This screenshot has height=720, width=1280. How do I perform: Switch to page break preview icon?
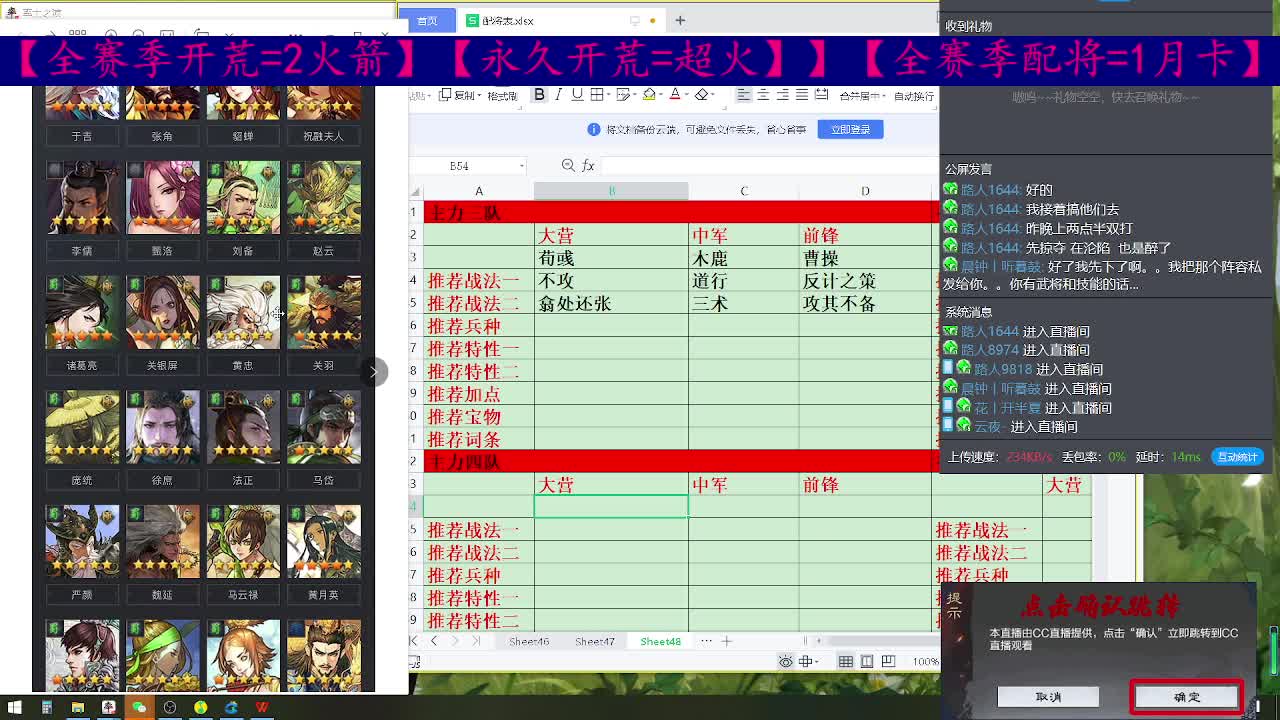[888, 661]
